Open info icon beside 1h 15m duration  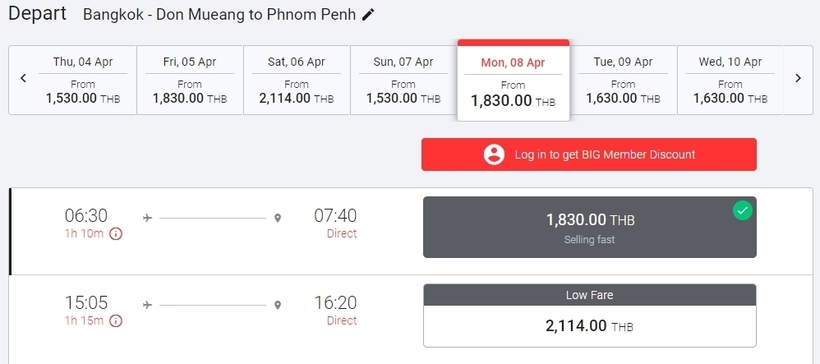point(116,321)
